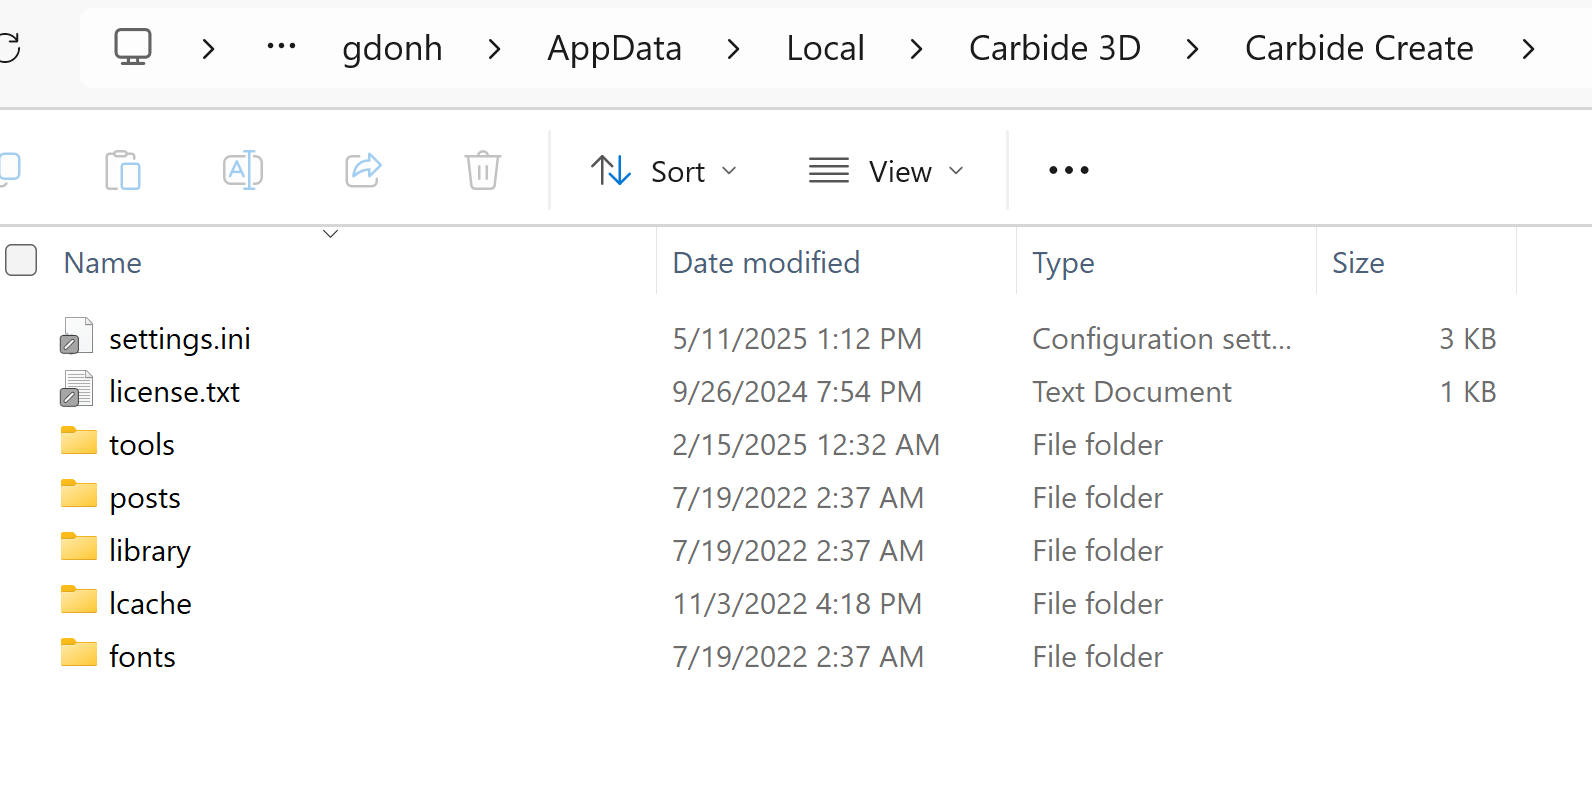The height and width of the screenshot is (785, 1592).
Task: Open the See more toolbar ellipsis
Action: 1069,170
